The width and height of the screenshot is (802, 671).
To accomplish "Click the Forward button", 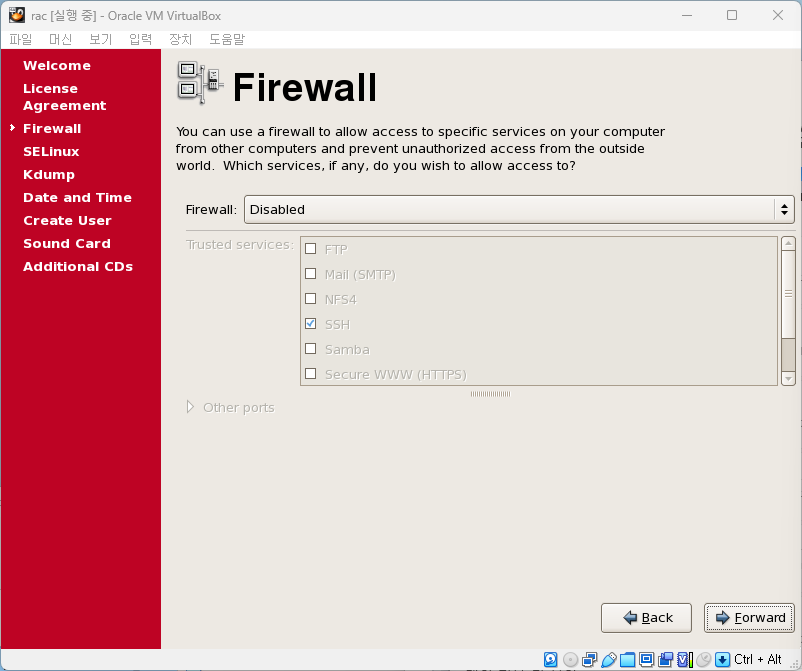I will [x=749, y=618].
